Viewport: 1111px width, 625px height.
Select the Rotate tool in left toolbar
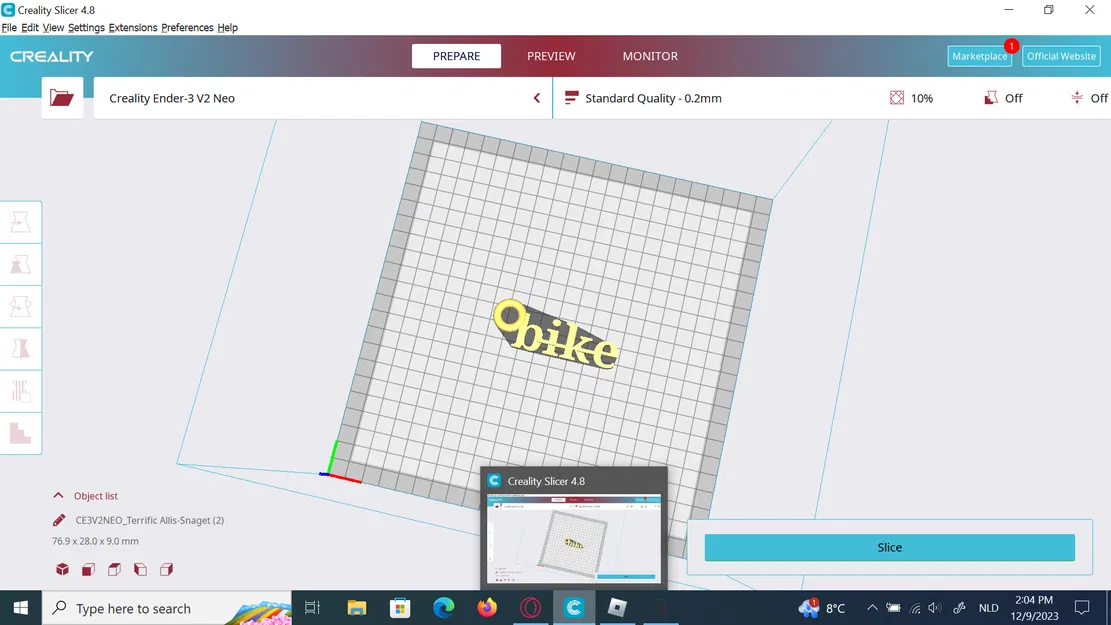tap(21, 306)
